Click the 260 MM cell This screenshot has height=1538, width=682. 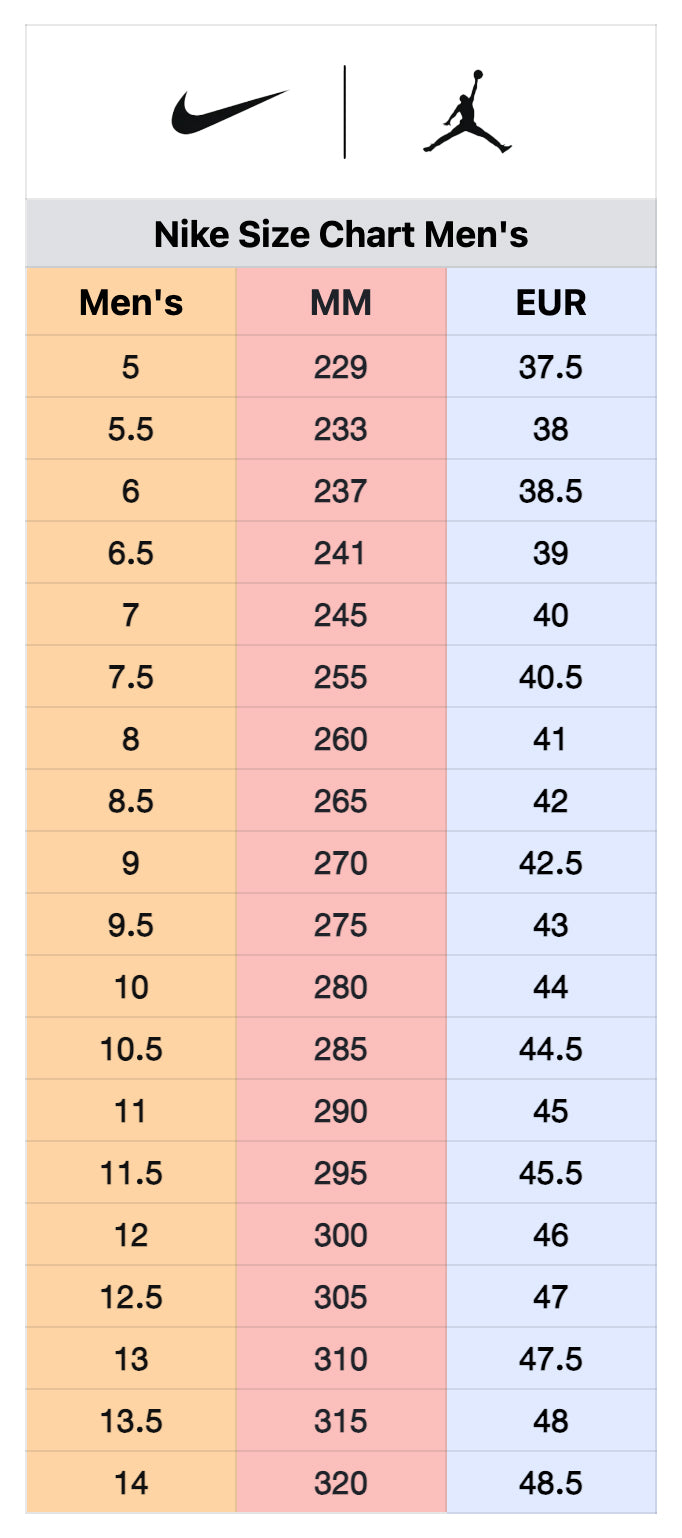(341, 739)
